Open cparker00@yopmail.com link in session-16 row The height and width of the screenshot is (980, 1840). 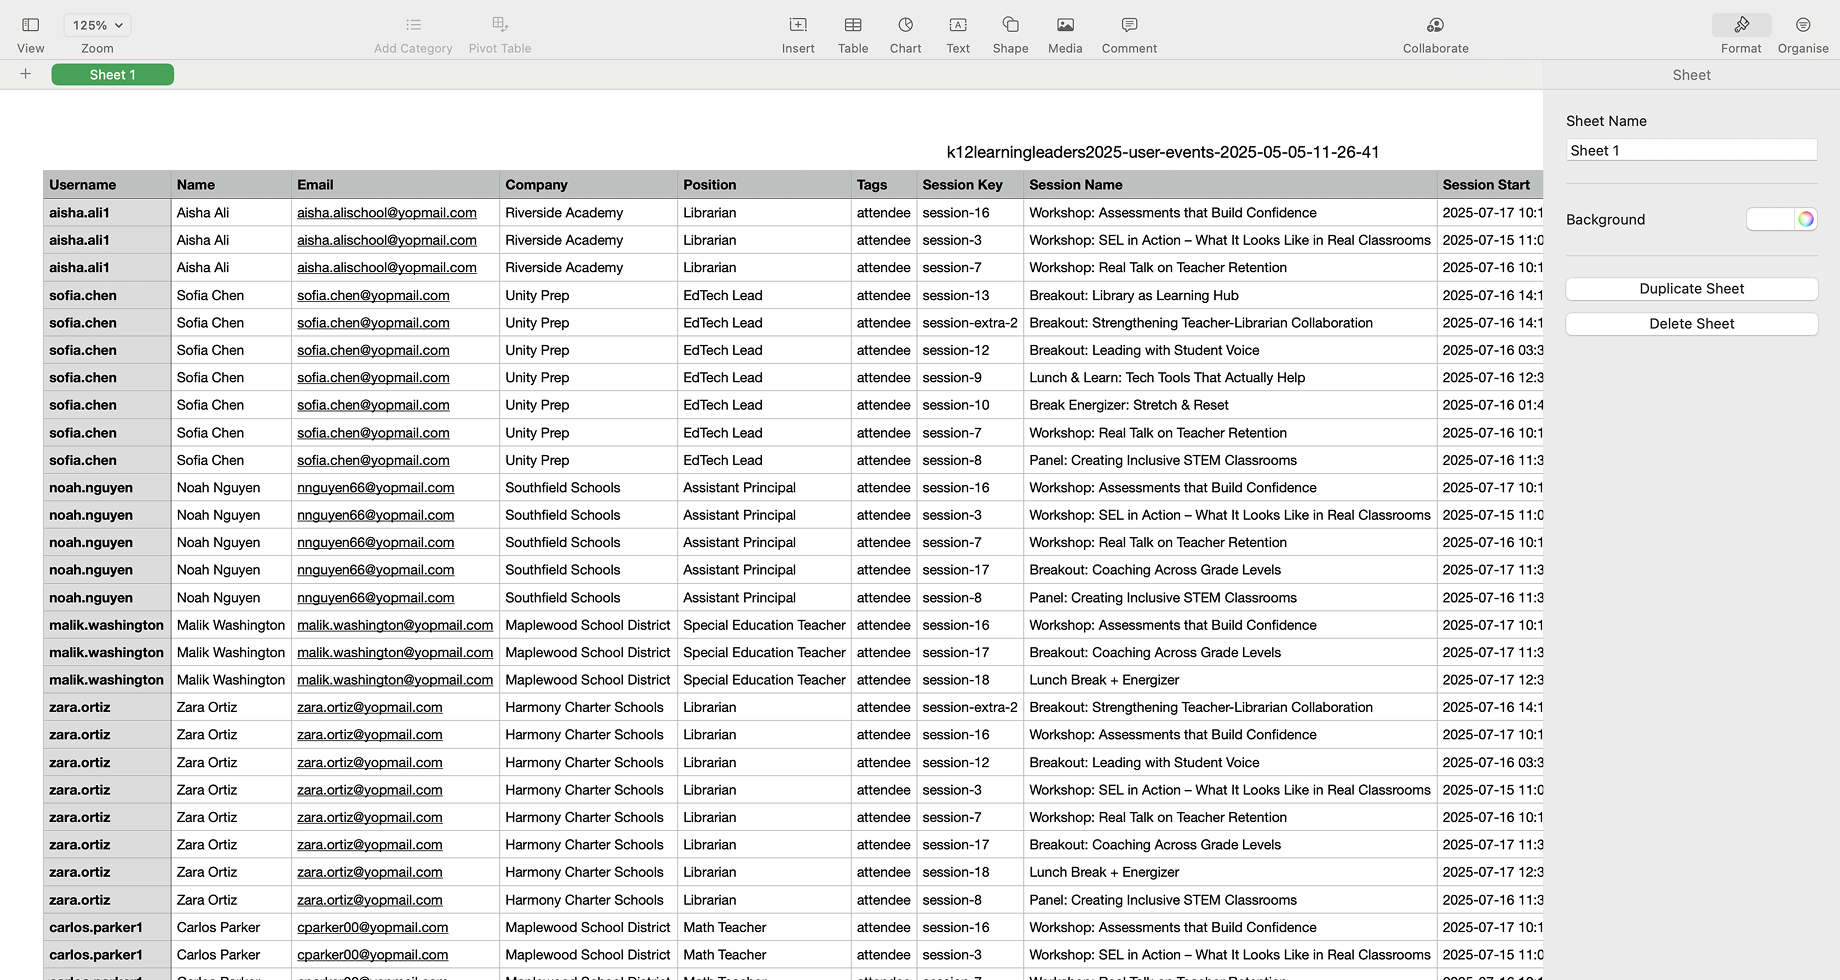(373, 927)
